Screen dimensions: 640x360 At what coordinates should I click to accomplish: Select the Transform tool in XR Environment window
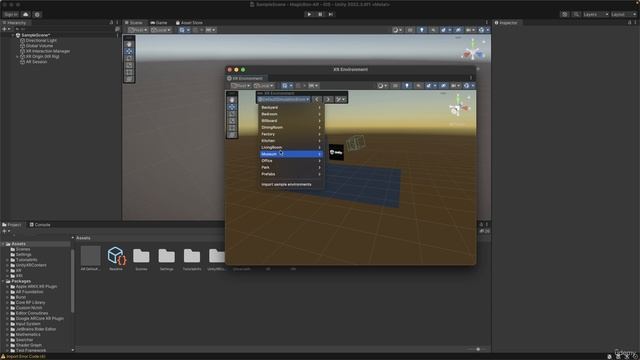[232, 135]
